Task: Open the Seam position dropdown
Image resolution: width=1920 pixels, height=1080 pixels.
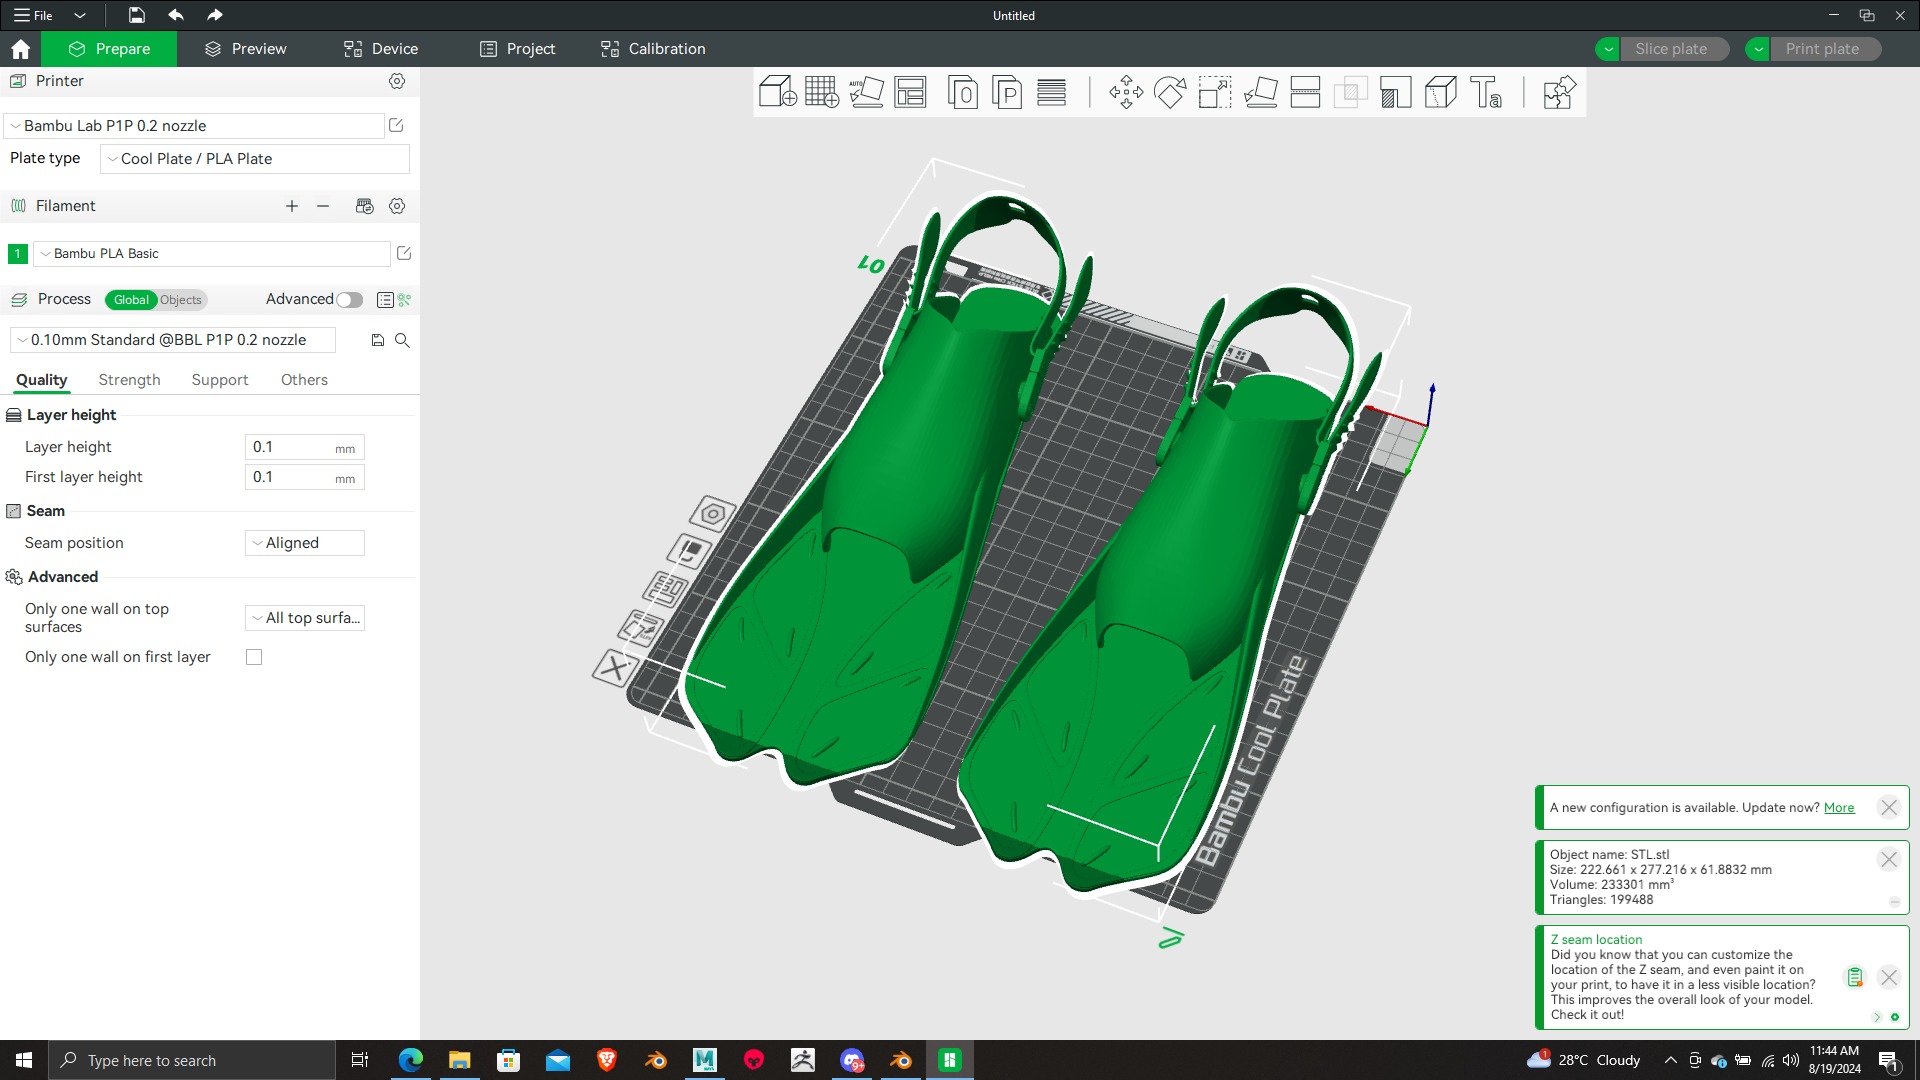Action: tap(305, 543)
